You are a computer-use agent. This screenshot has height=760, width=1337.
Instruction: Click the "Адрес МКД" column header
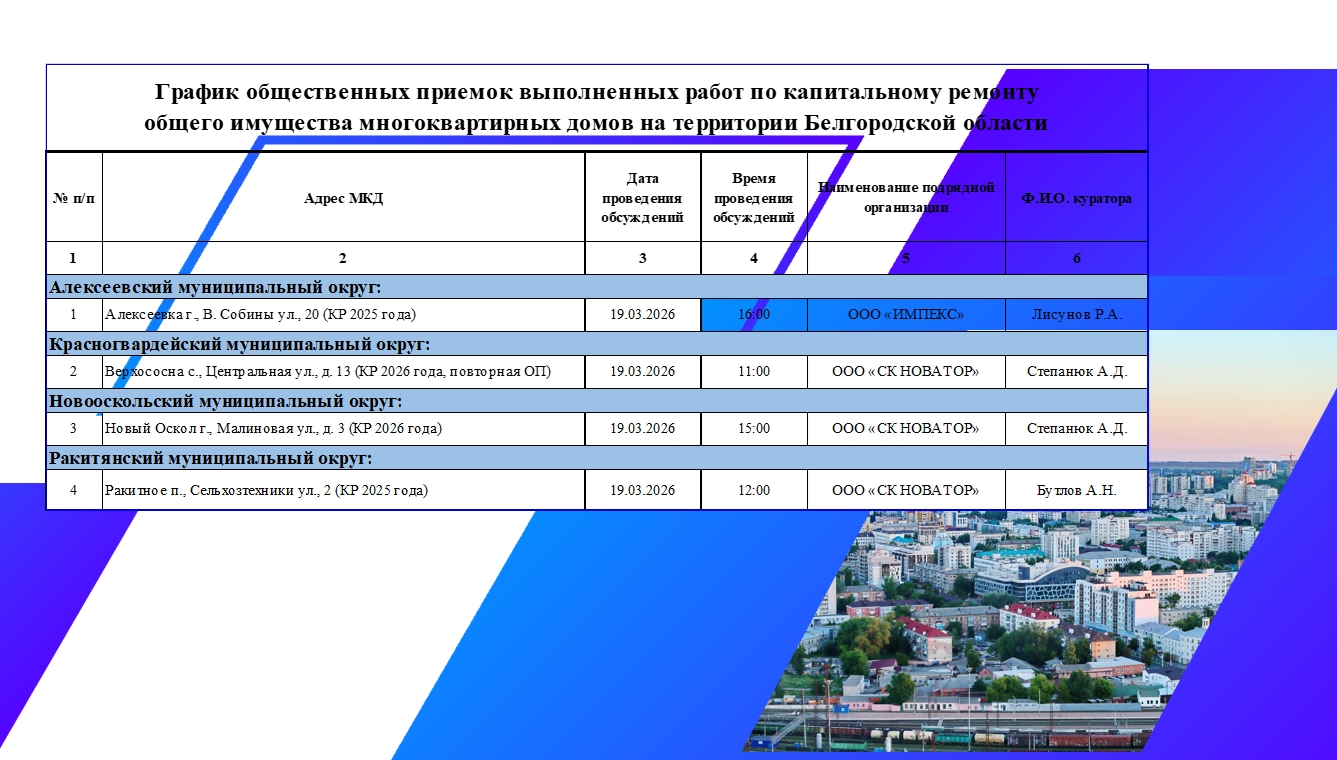click(343, 198)
